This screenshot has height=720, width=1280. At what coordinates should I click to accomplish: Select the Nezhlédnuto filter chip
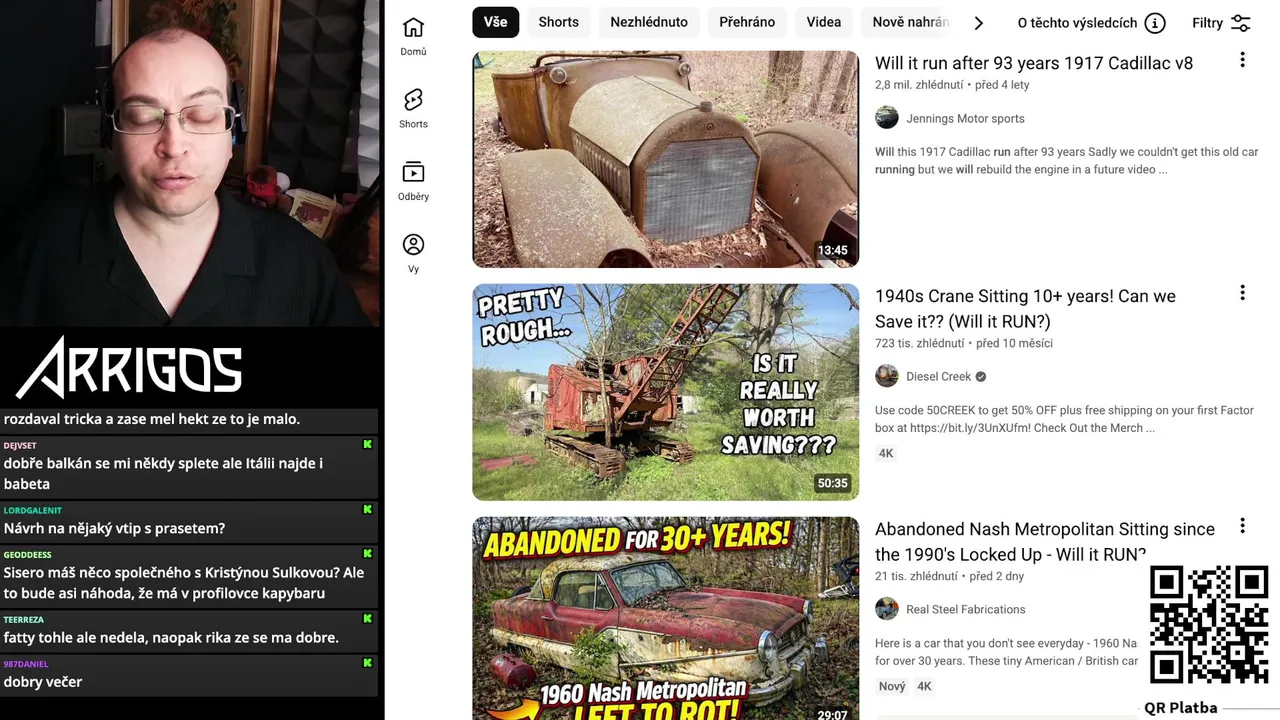tap(649, 22)
